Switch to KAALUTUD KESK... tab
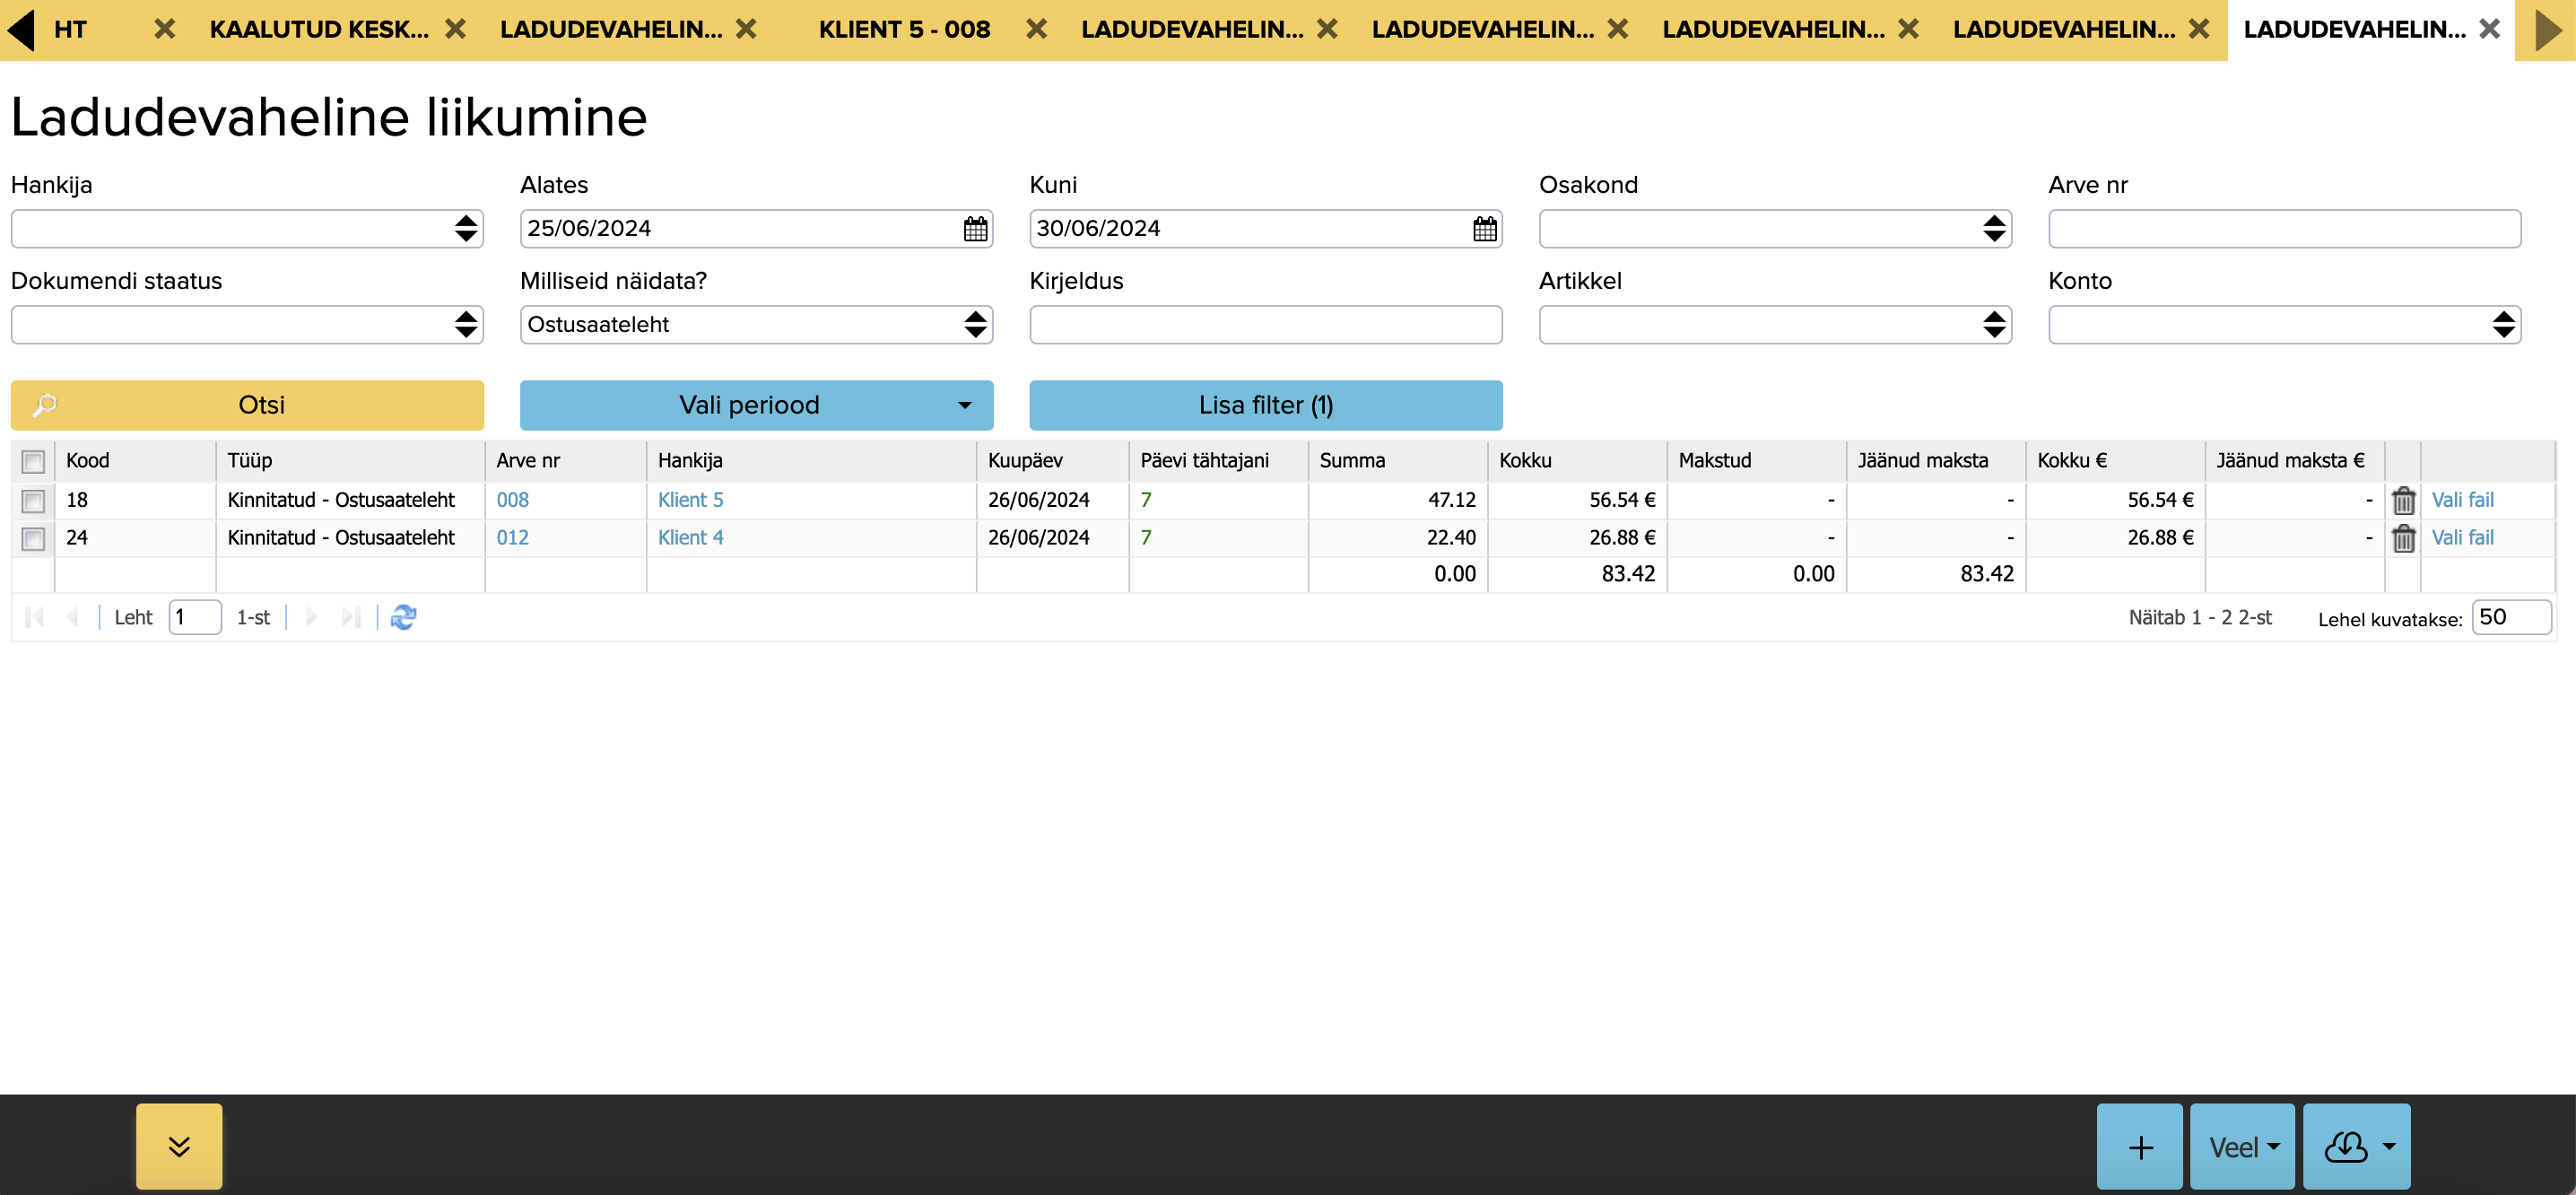The height and width of the screenshot is (1195, 2576). (x=319, y=29)
